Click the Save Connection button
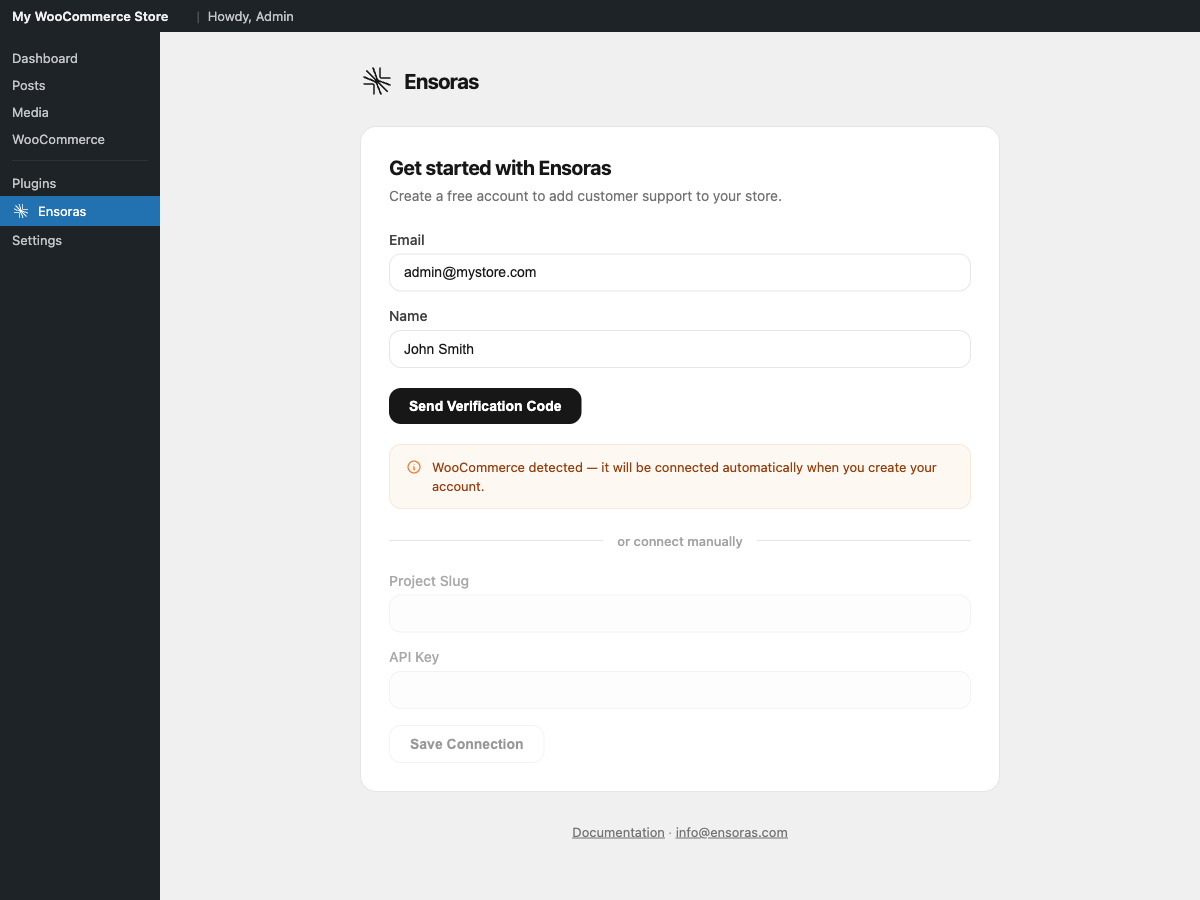 point(466,743)
